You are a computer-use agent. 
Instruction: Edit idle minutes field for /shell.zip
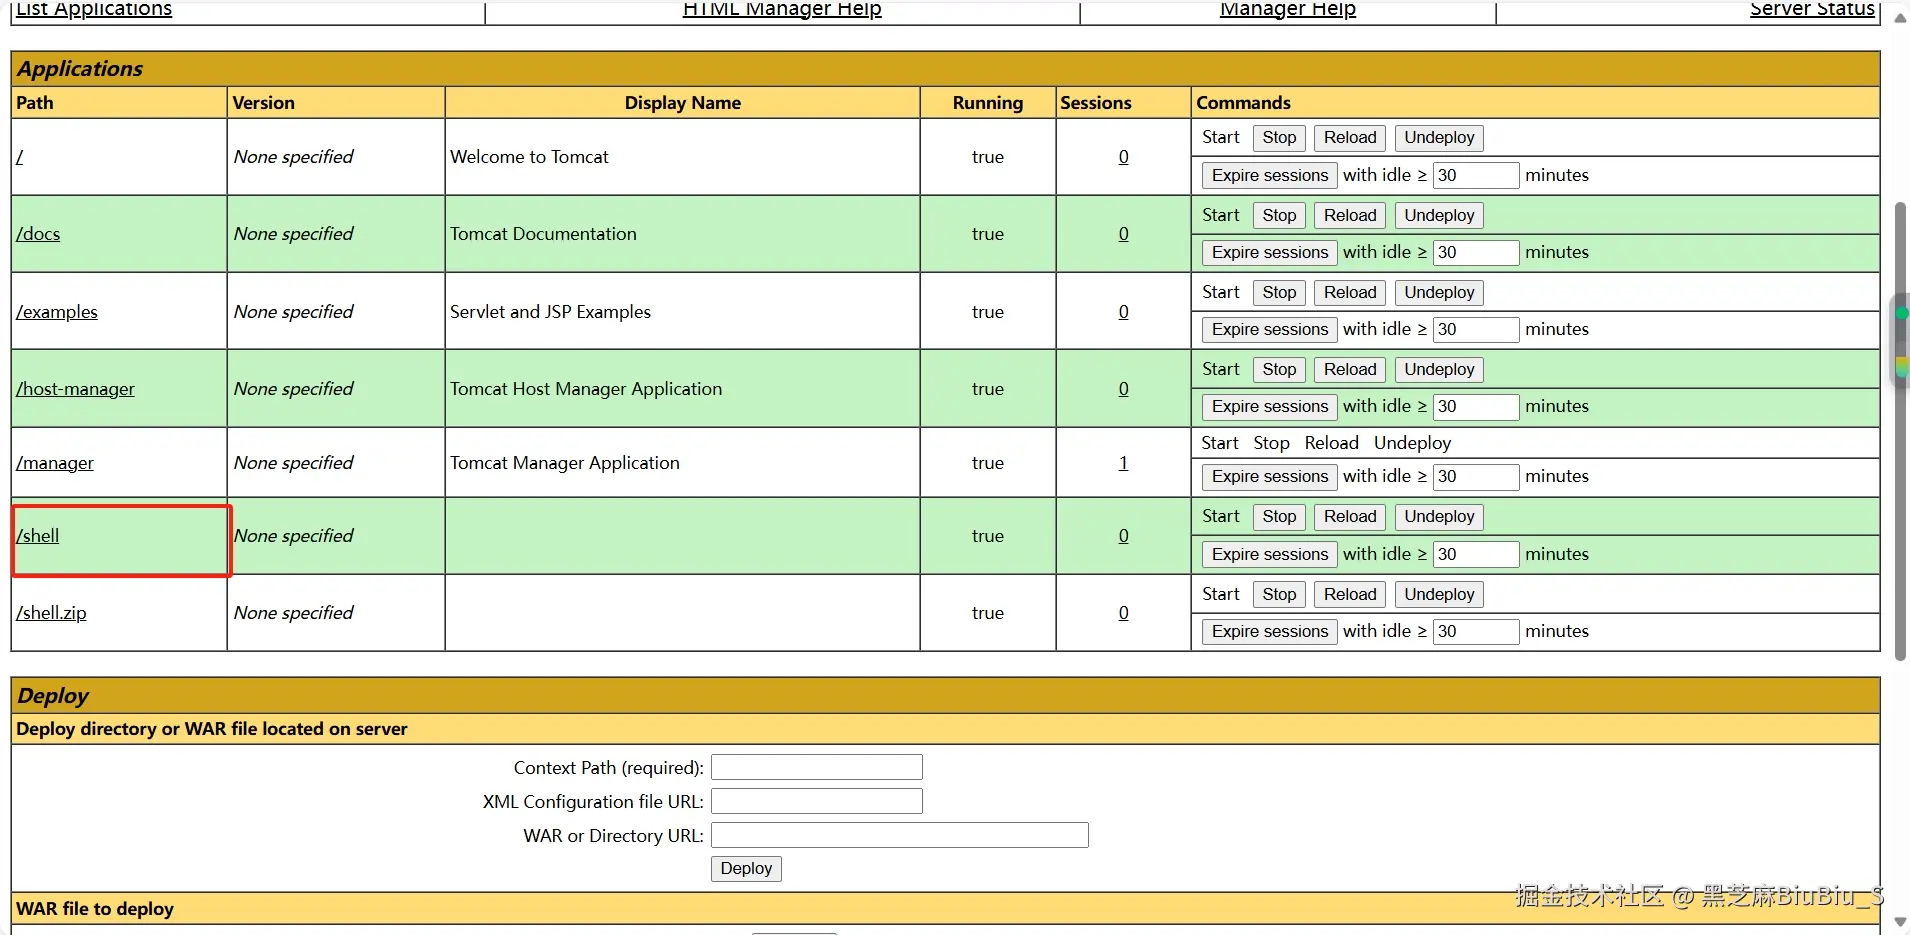click(1476, 632)
